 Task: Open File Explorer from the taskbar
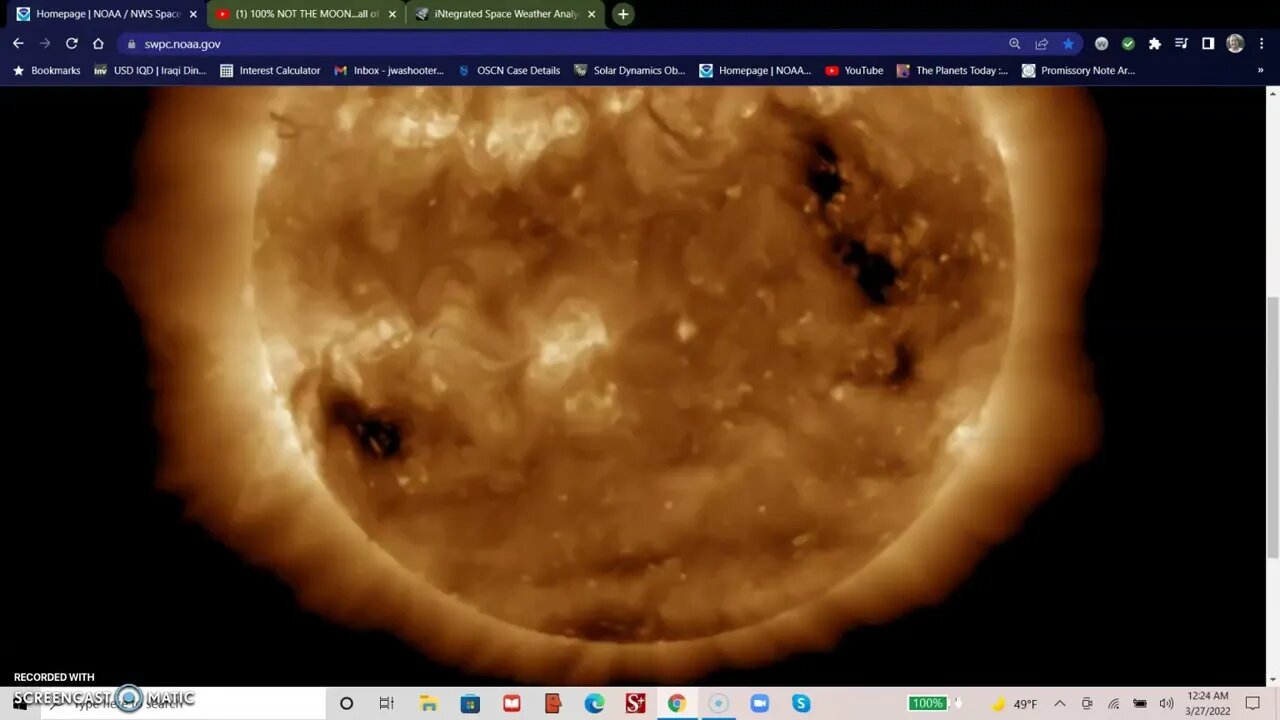point(429,704)
